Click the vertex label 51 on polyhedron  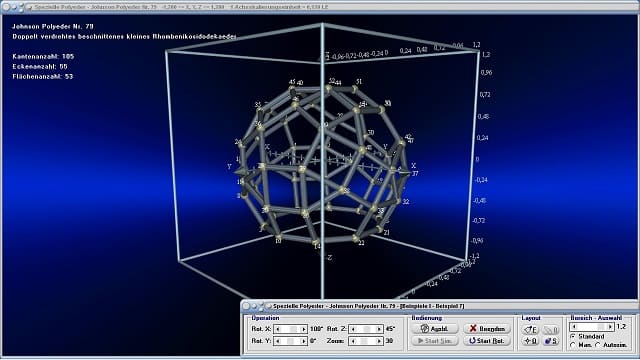tap(359, 82)
